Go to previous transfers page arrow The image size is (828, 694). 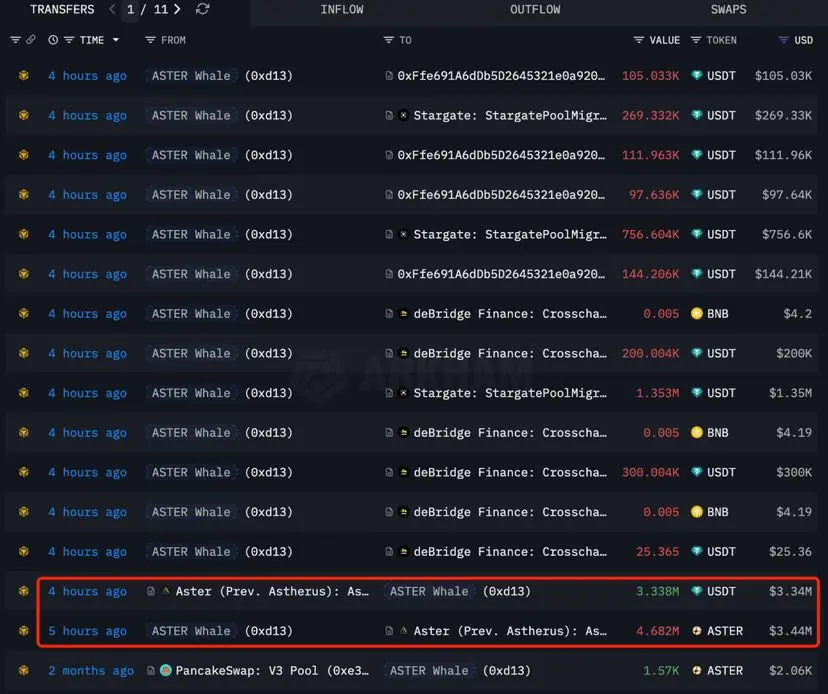pos(112,10)
